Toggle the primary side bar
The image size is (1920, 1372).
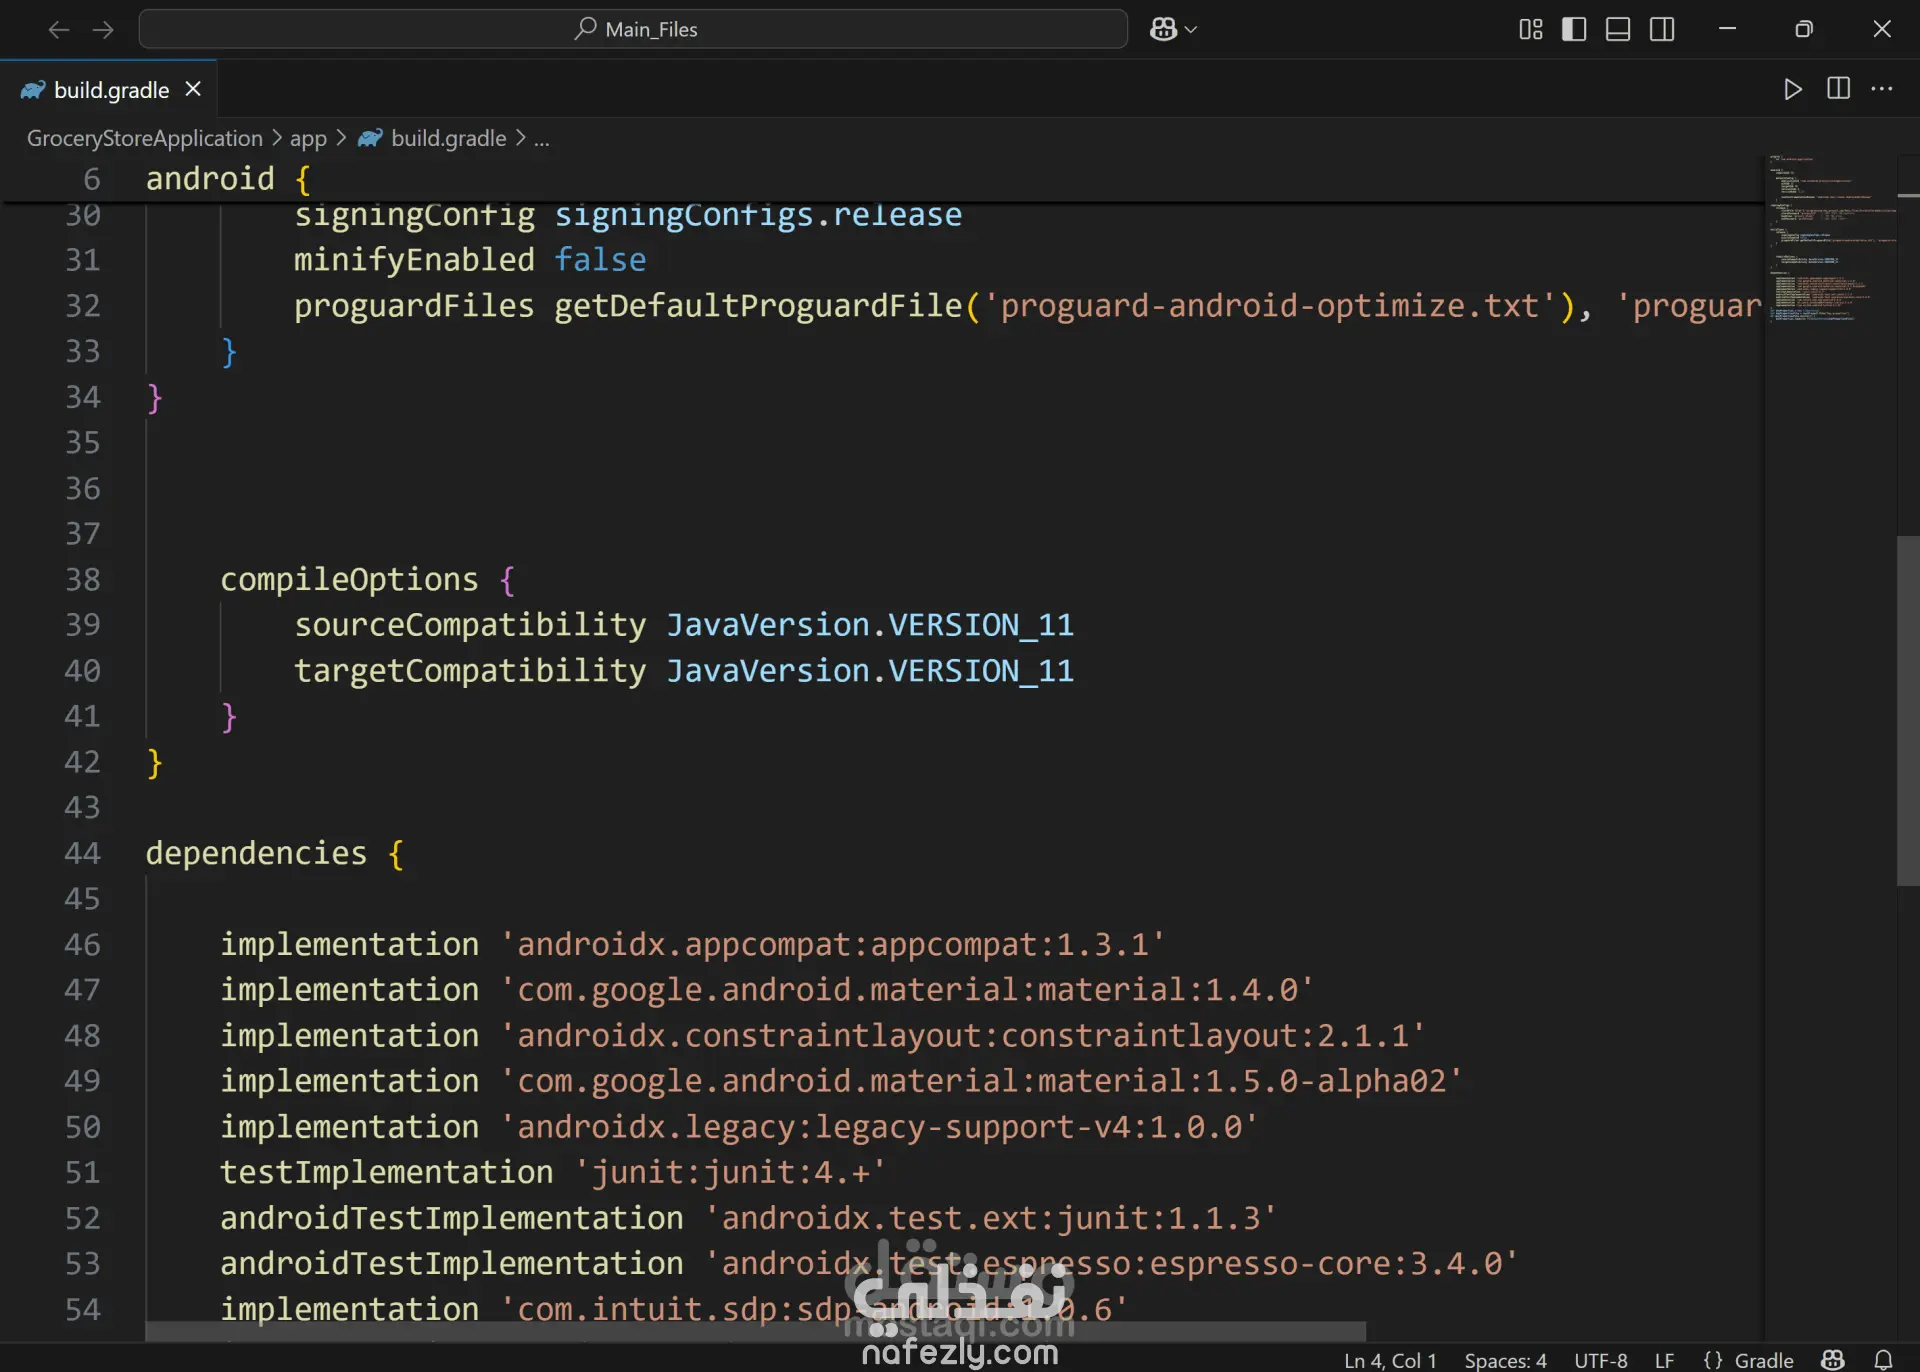pyautogui.click(x=1574, y=29)
